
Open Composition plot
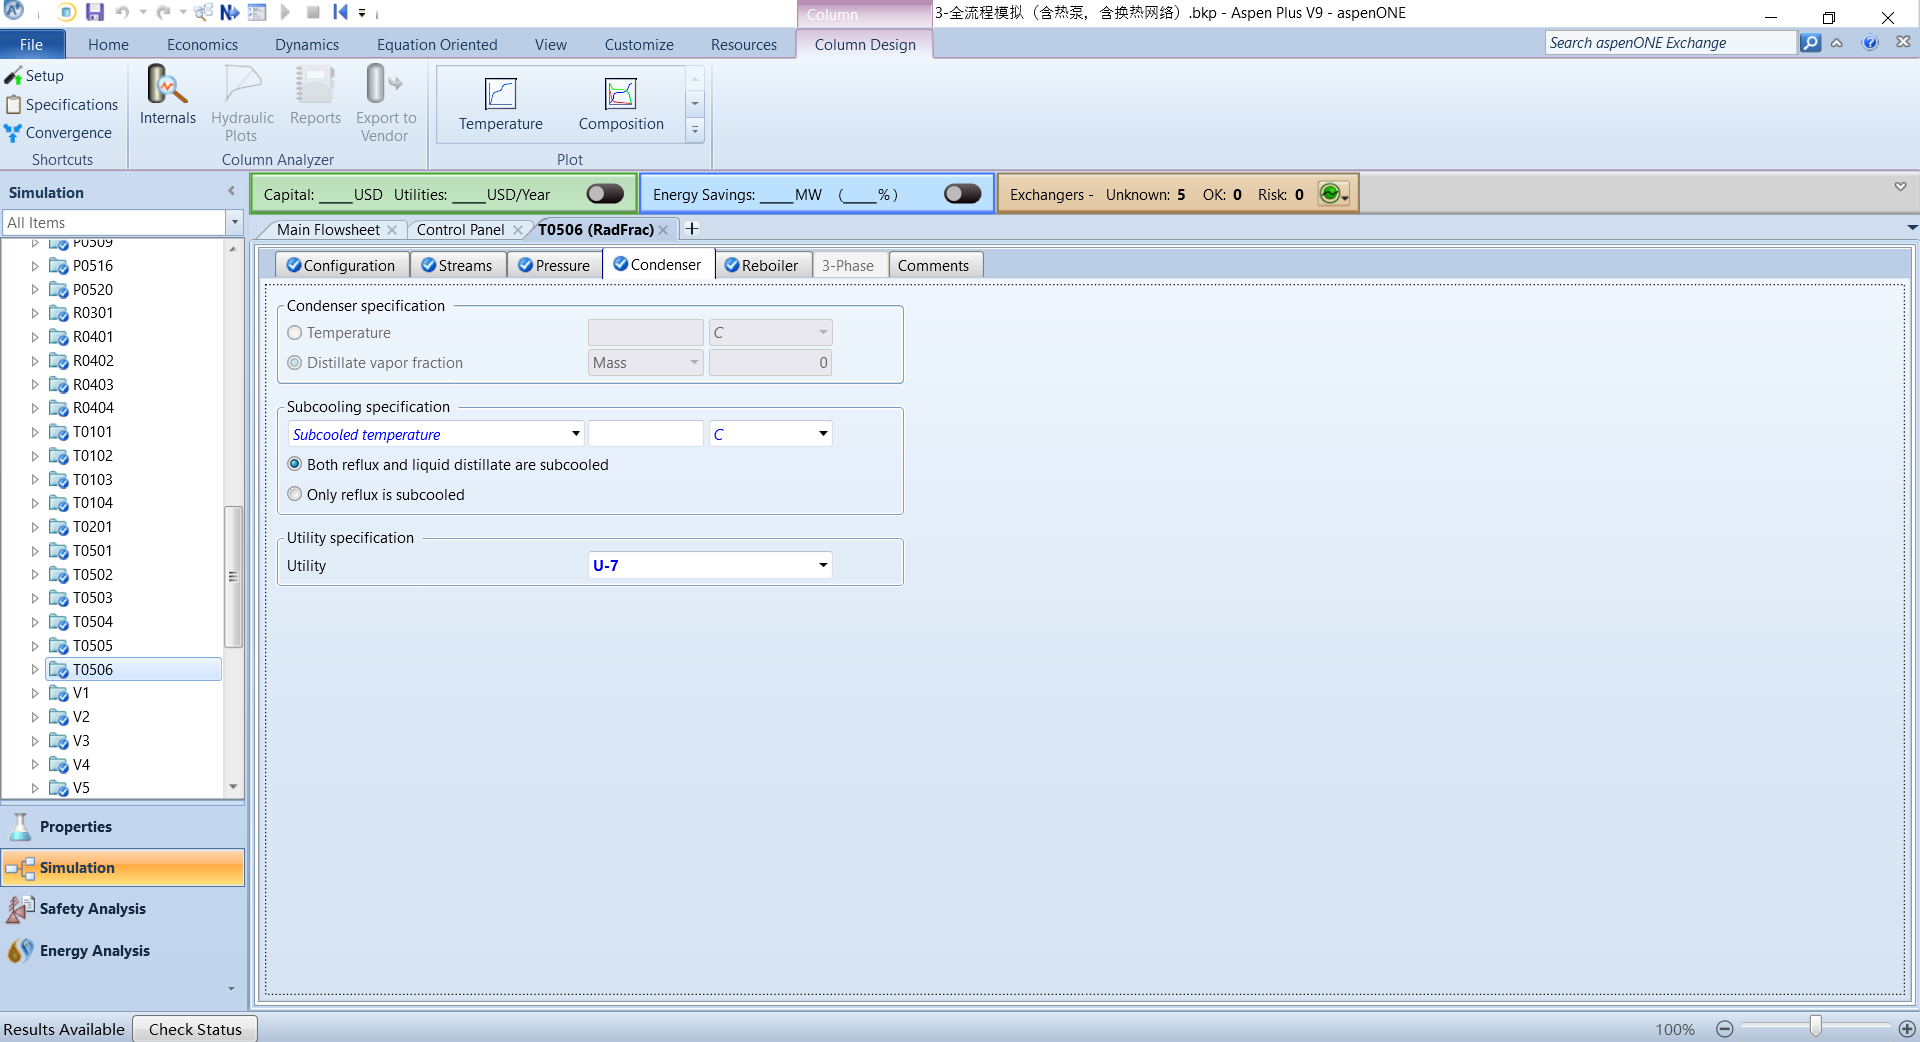point(620,105)
